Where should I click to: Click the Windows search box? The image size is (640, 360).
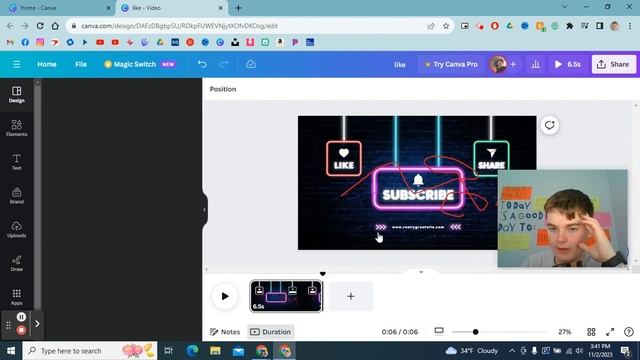(x=90, y=351)
